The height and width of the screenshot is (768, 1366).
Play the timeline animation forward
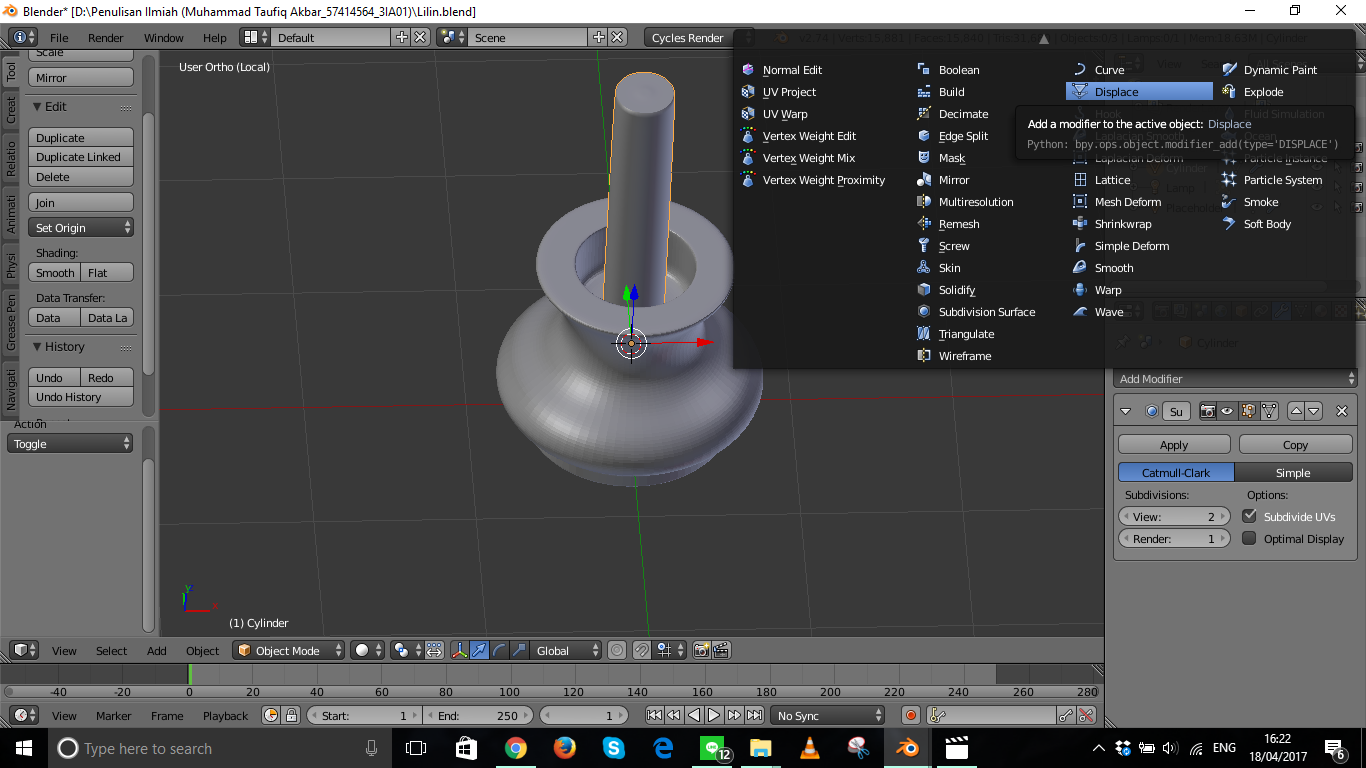point(714,715)
